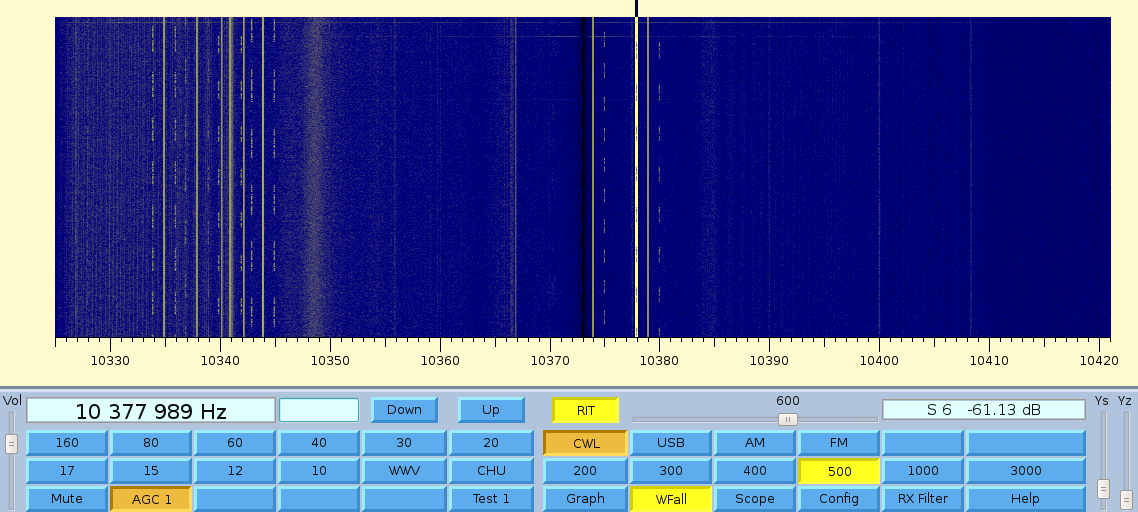Set the filter bandwidth to 300
Screen dimensions: 1138x512
(671, 471)
